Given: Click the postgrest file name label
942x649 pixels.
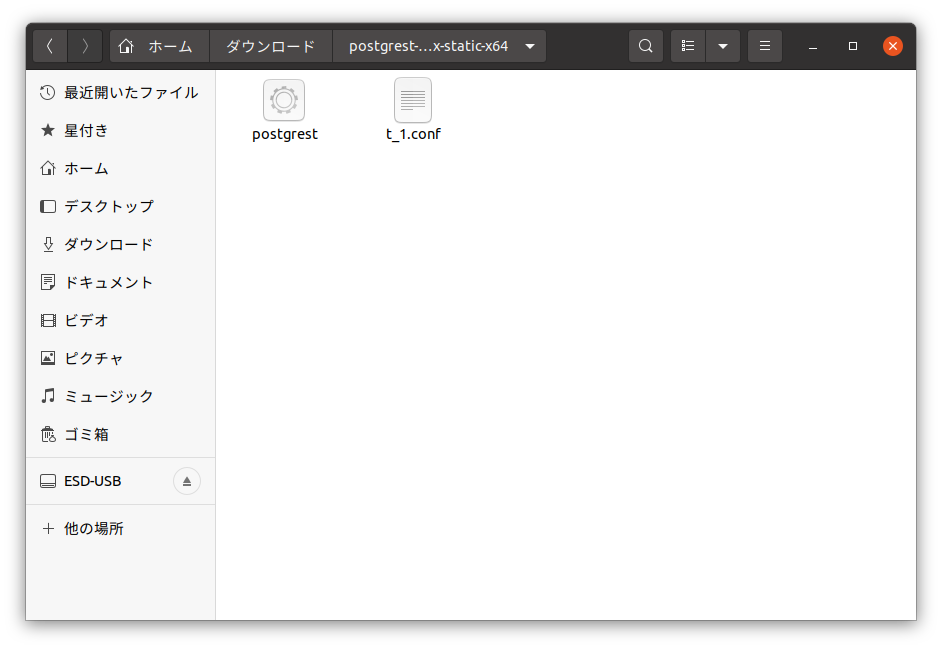Looking at the screenshot, I should 285,134.
